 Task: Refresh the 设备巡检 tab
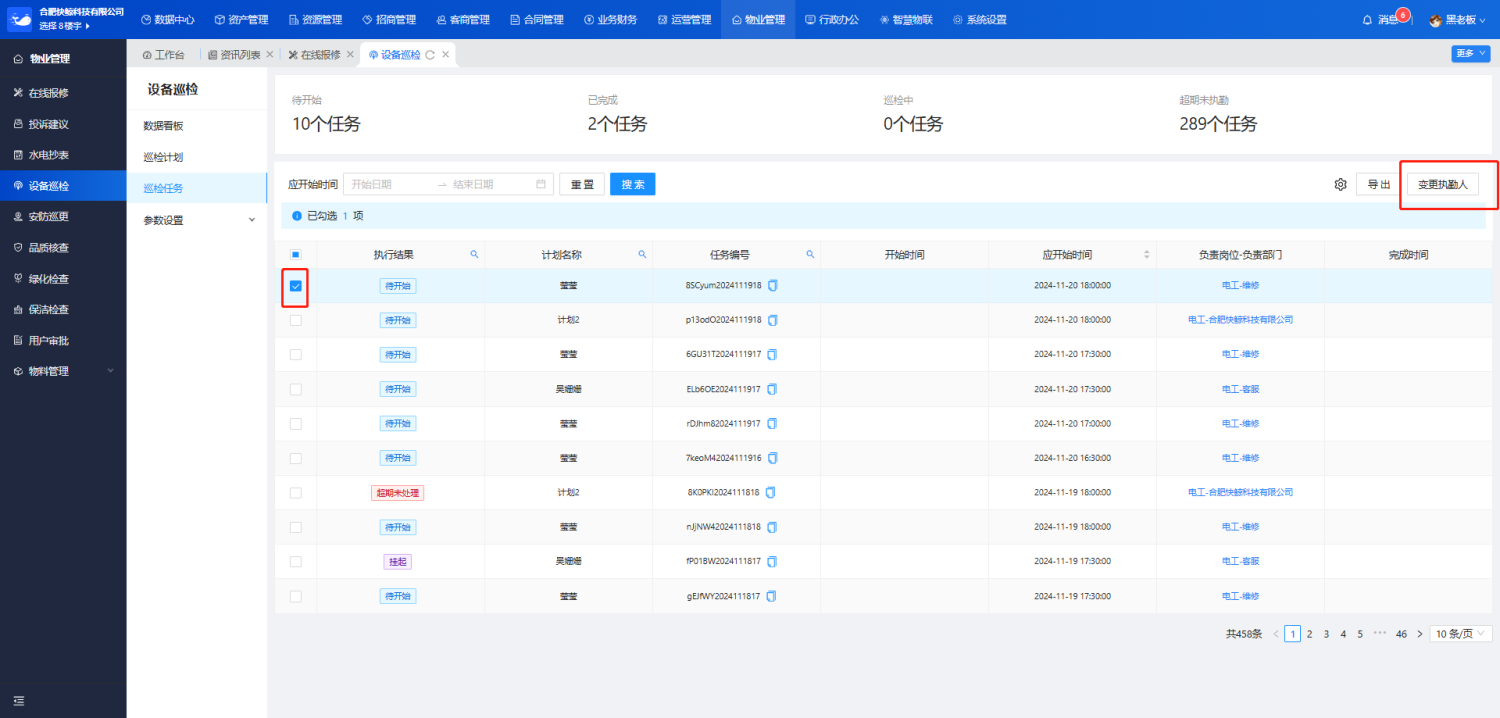[x=430, y=55]
